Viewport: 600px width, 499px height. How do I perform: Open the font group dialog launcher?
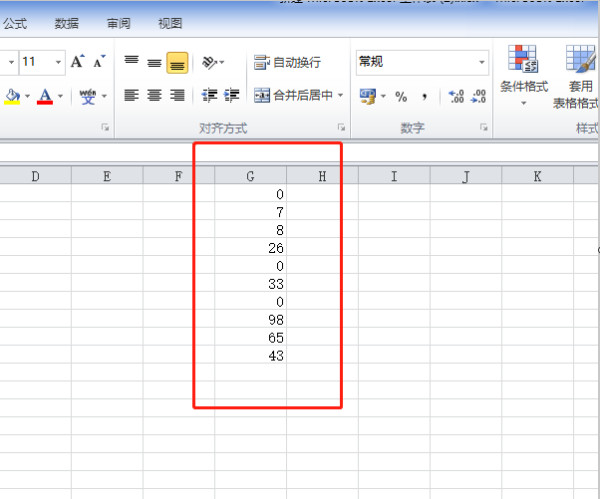coord(105,127)
